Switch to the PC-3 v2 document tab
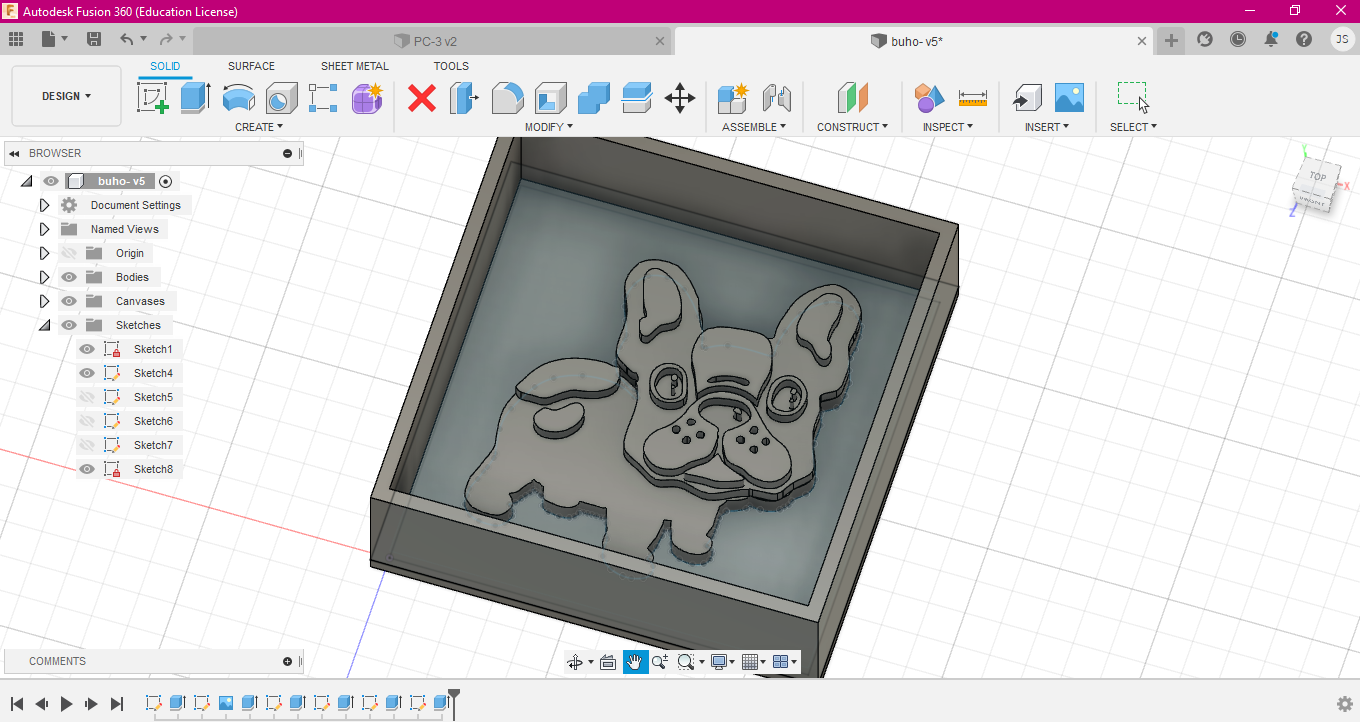 click(433, 41)
